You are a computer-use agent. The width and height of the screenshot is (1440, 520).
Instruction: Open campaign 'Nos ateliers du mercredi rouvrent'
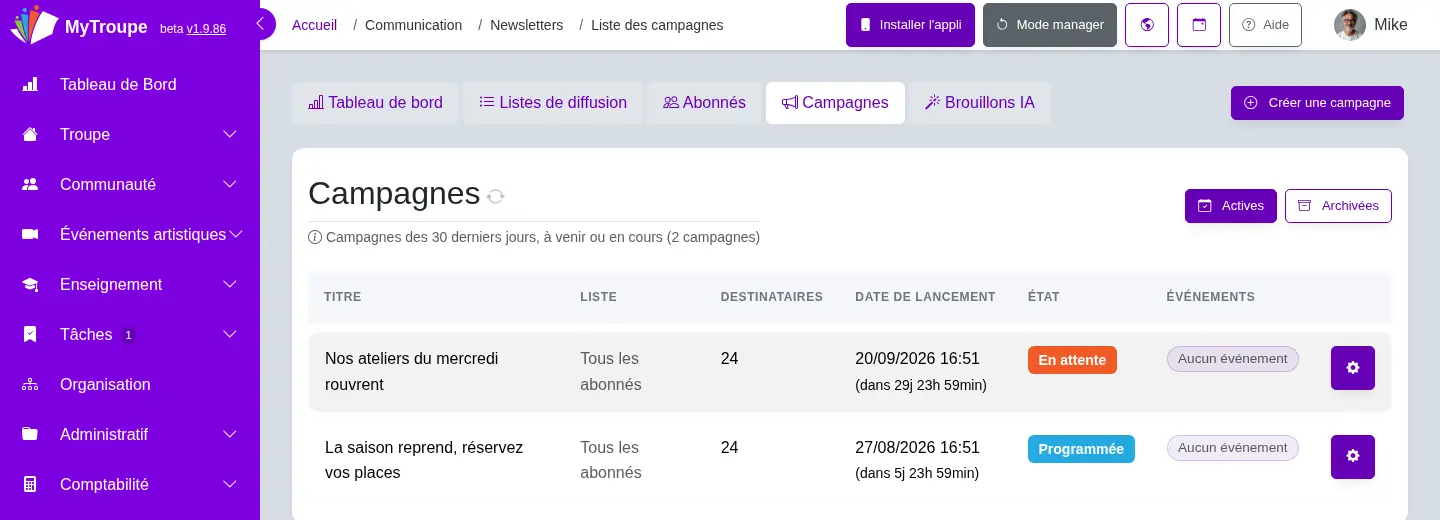[x=411, y=371]
